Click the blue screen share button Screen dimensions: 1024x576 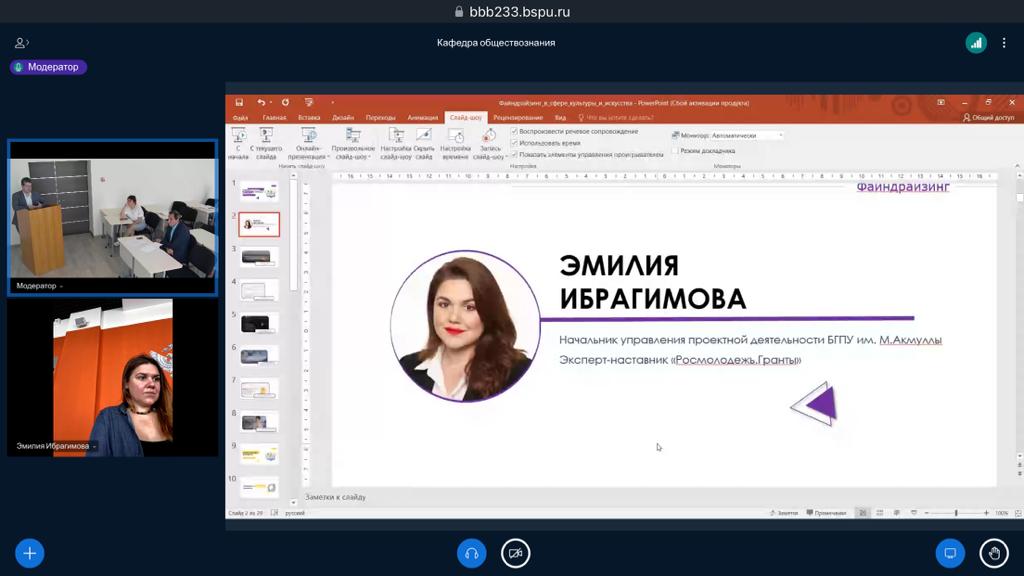coord(950,553)
